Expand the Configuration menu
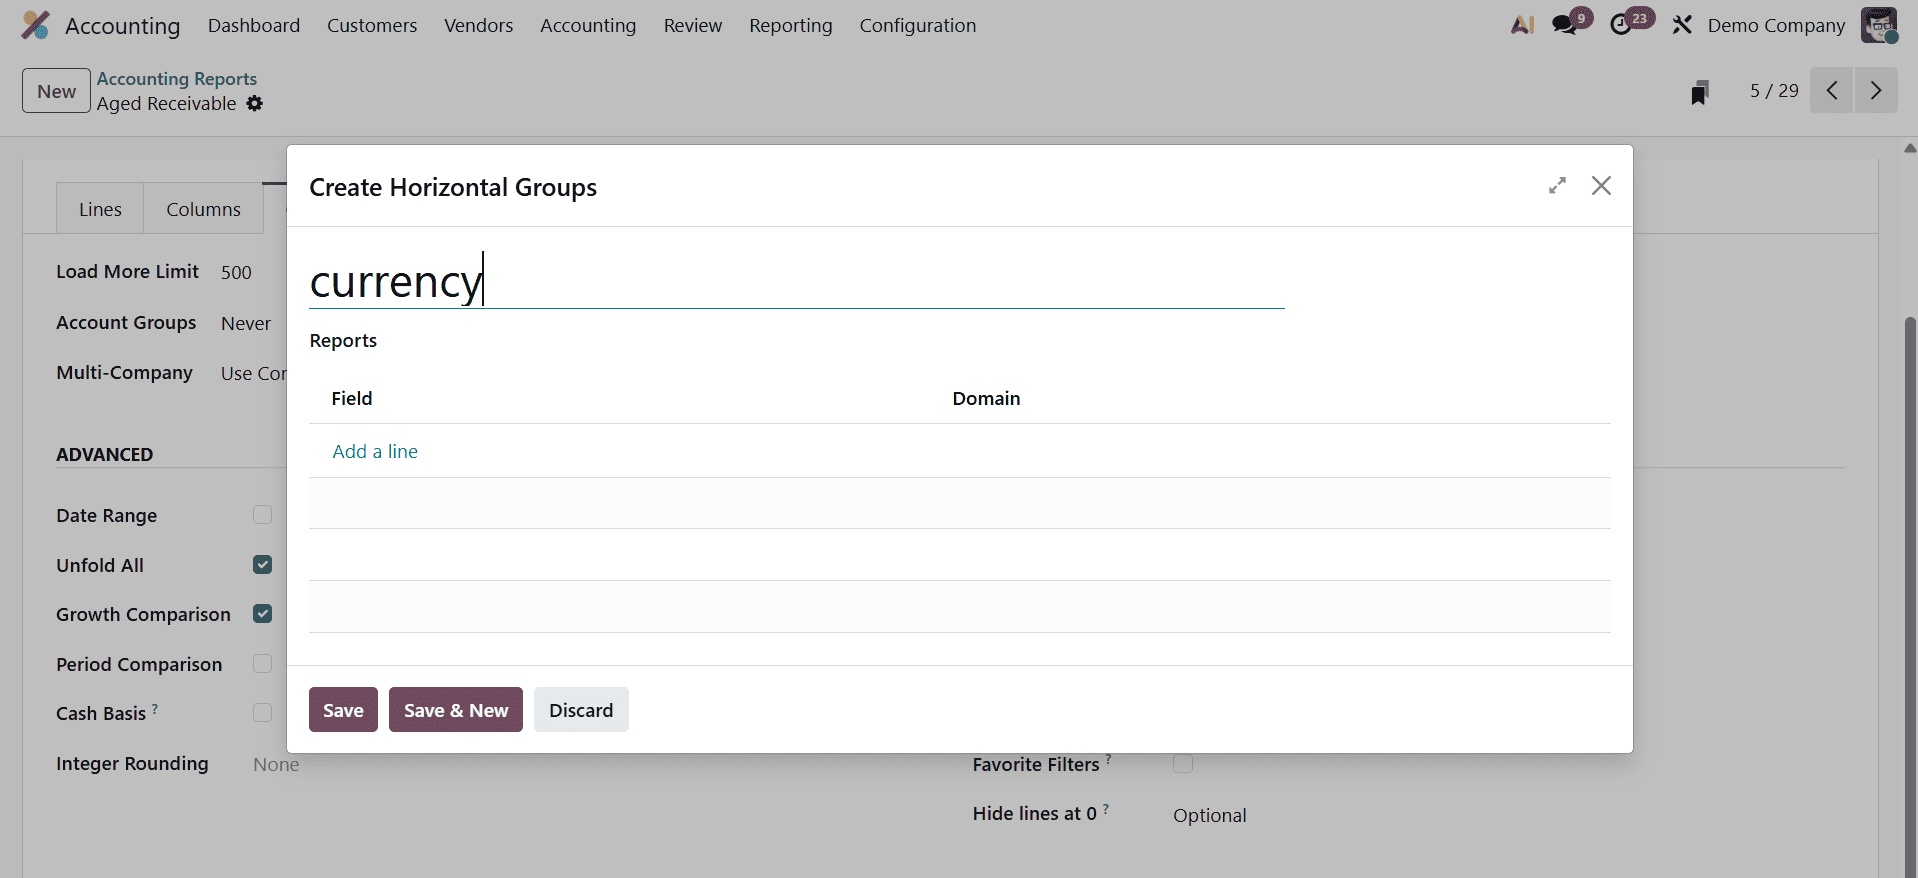The image size is (1918, 878). [x=917, y=26]
